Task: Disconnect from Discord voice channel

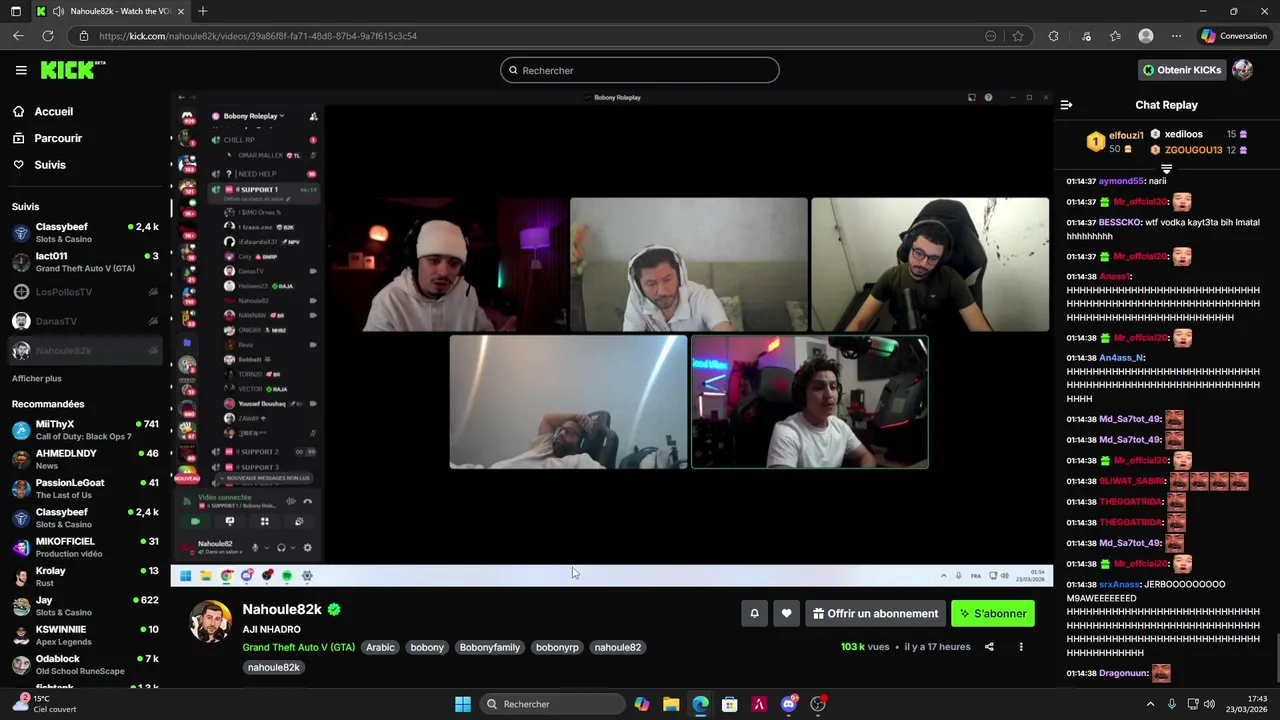Action: [308, 501]
